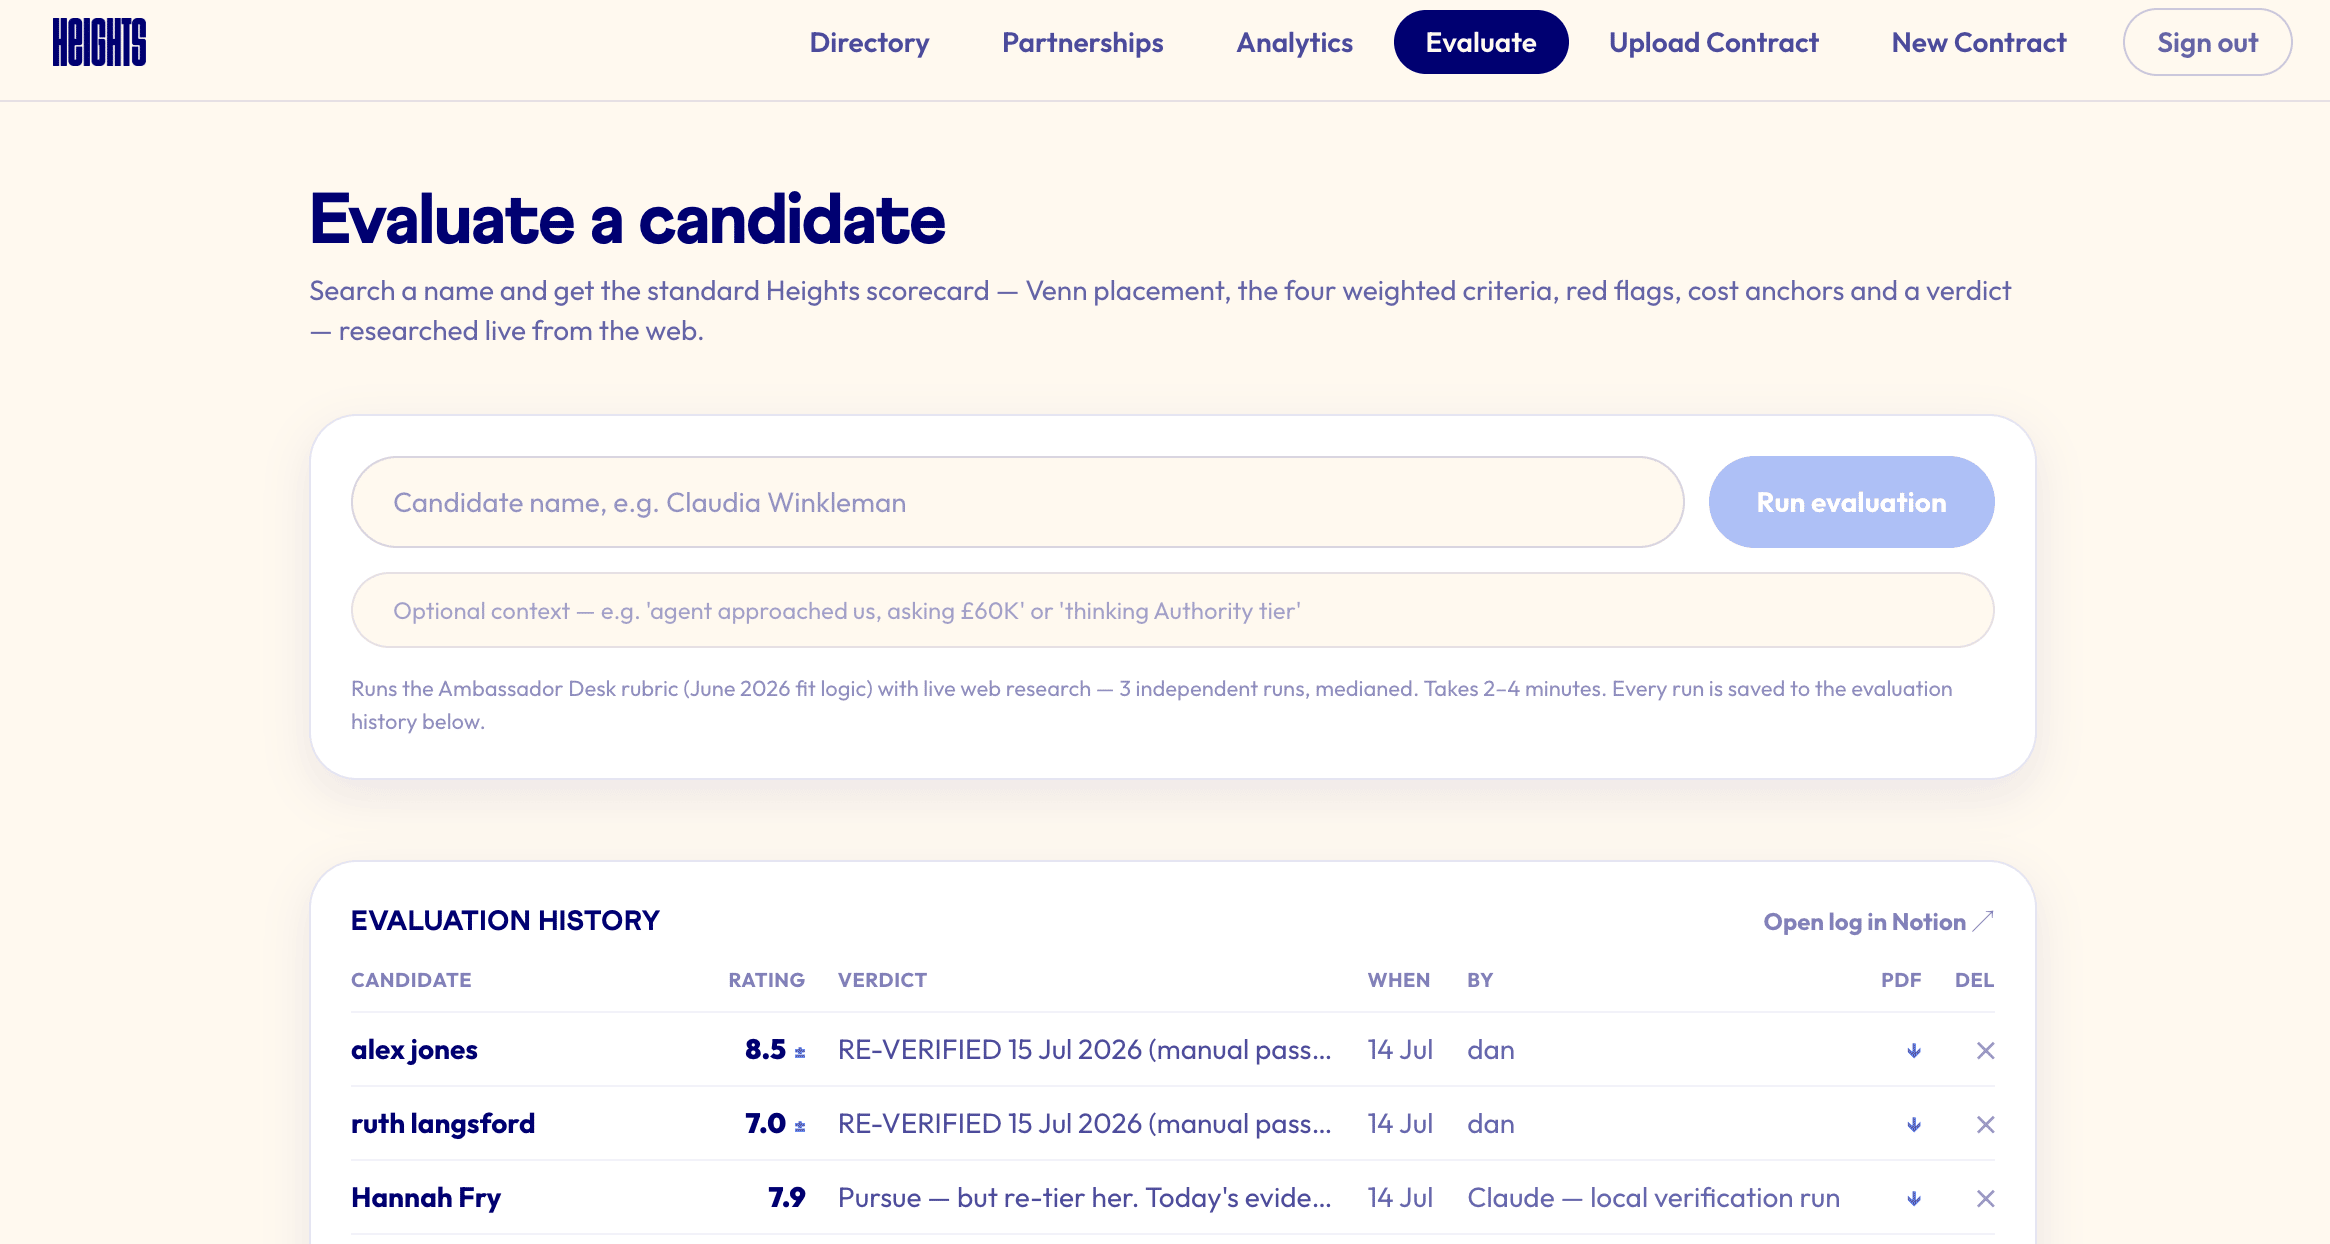Delete the ruth langsford evaluation row
The image size is (2330, 1244).
(x=1985, y=1124)
